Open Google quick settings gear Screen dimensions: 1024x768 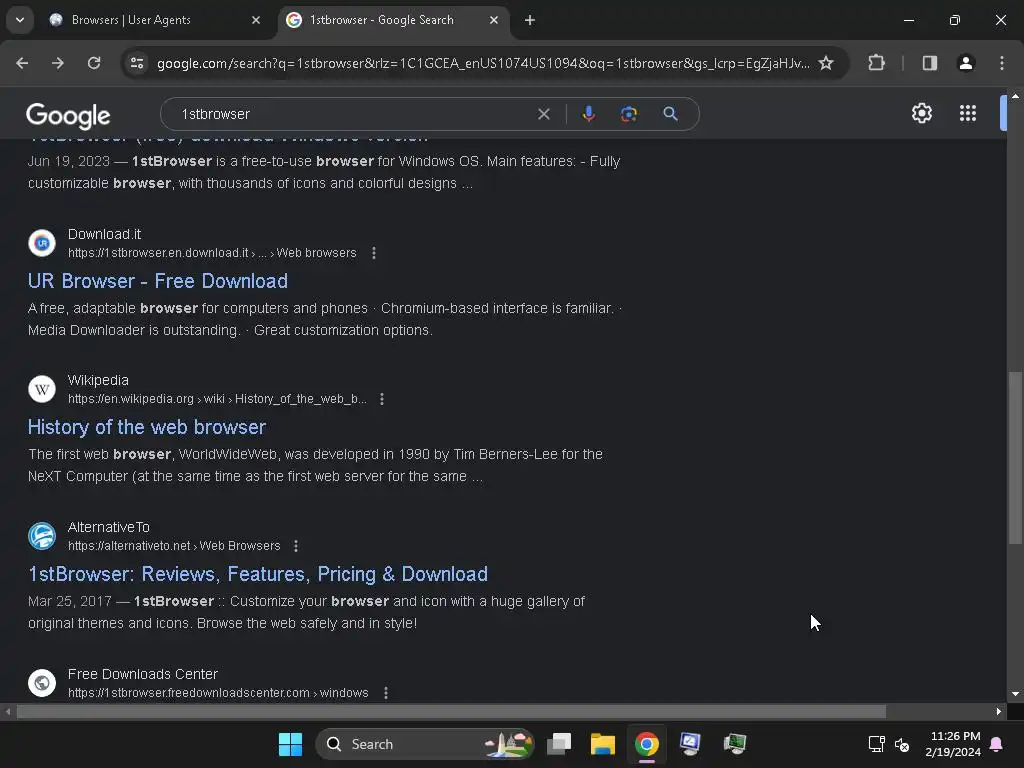[921, 114]
